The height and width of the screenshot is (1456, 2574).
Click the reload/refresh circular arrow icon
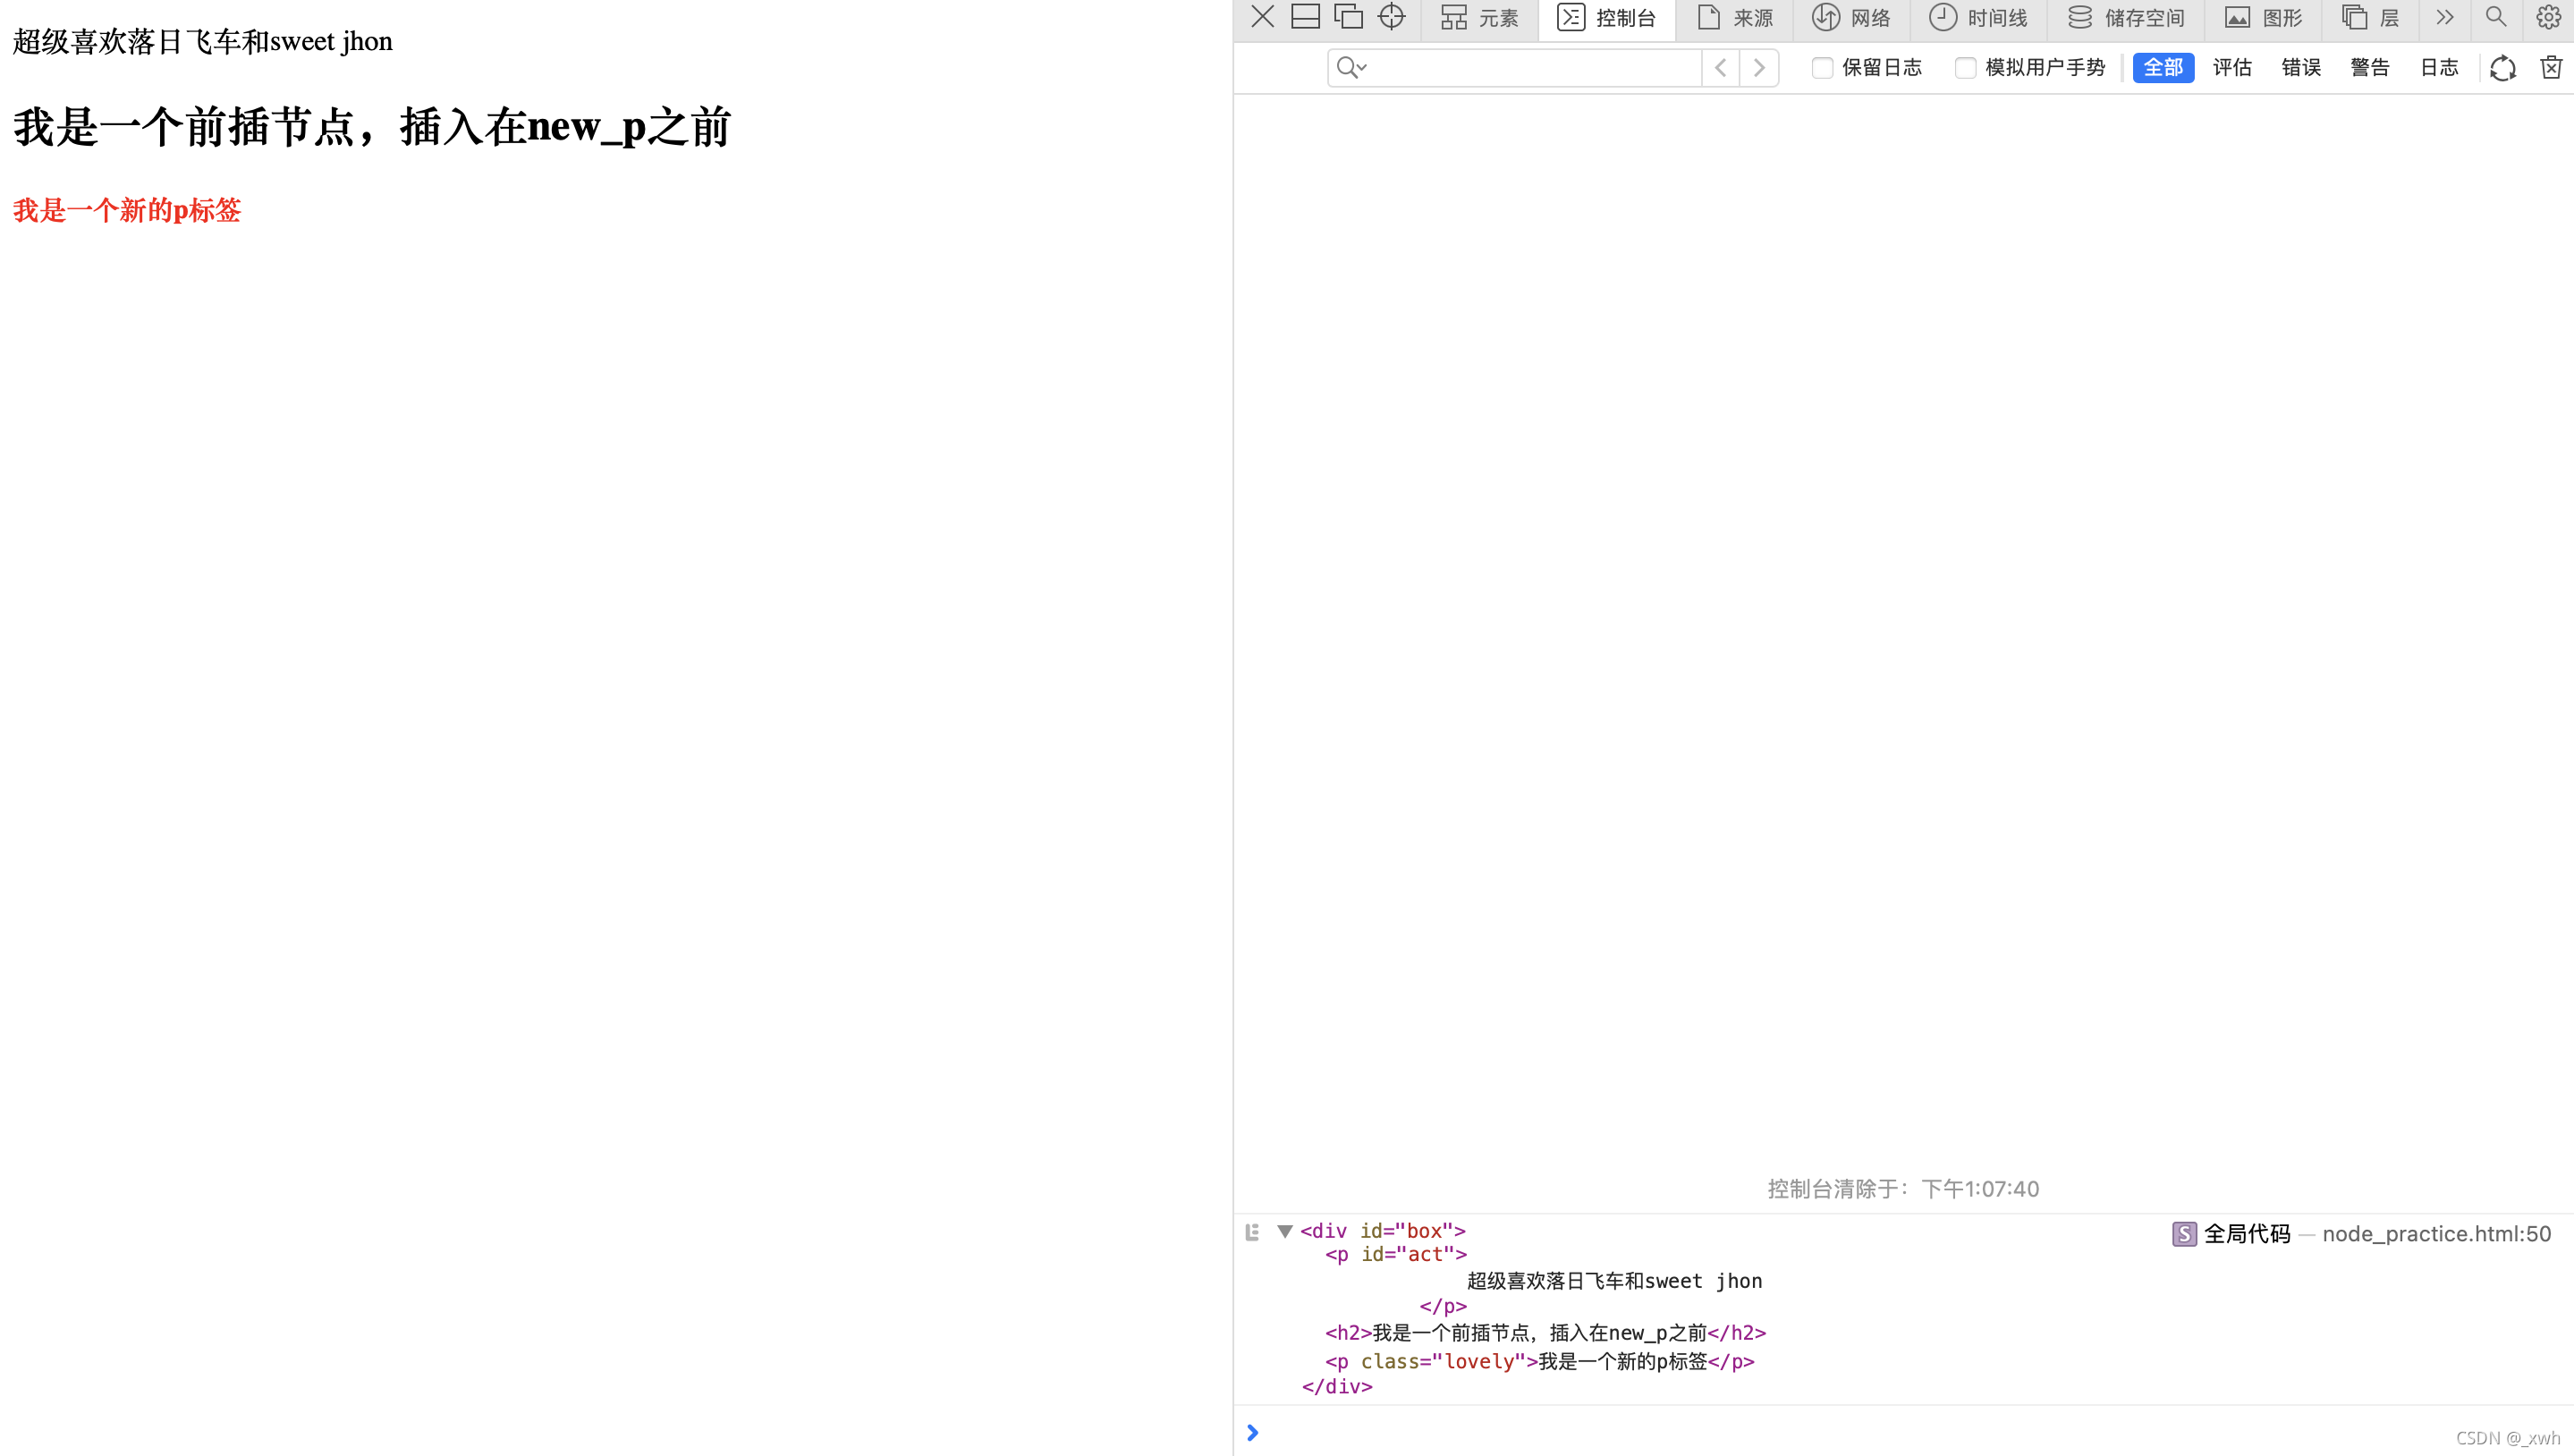tap(2503, 68)
